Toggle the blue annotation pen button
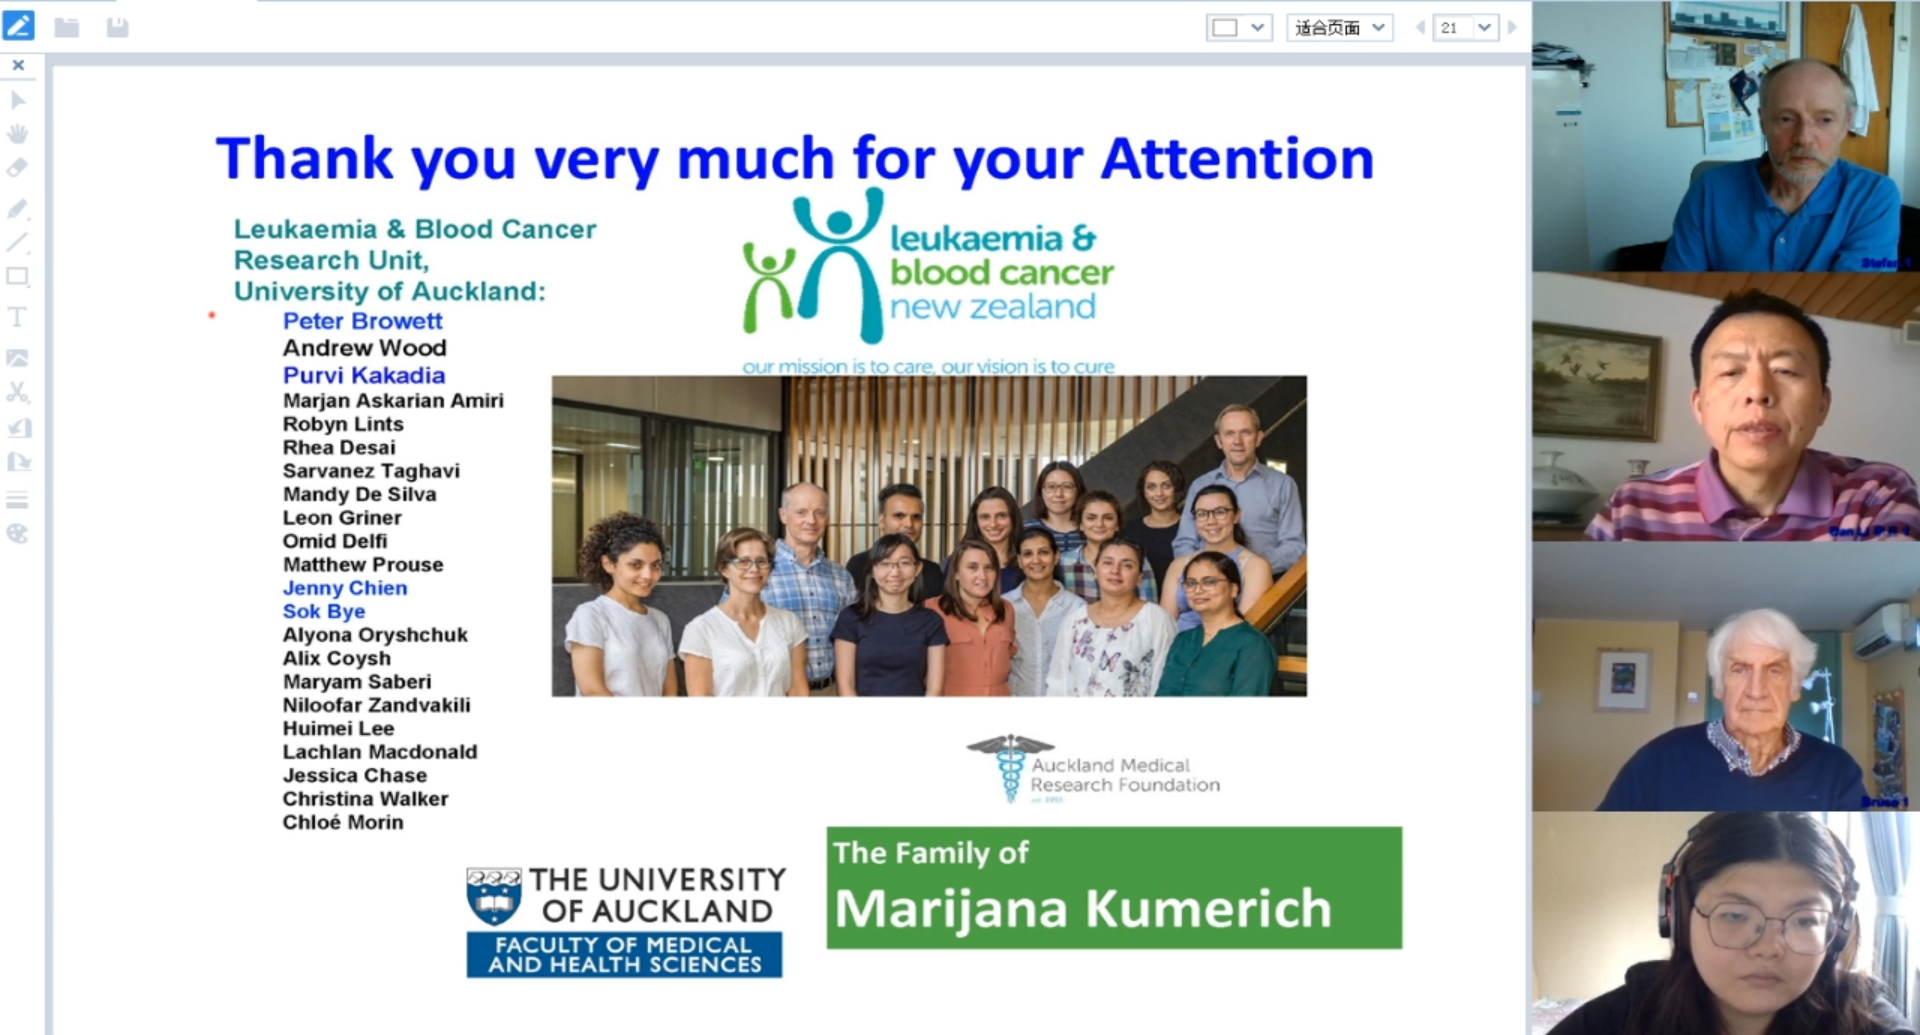The image size is (1920, 1035). (x=18, y=26)
